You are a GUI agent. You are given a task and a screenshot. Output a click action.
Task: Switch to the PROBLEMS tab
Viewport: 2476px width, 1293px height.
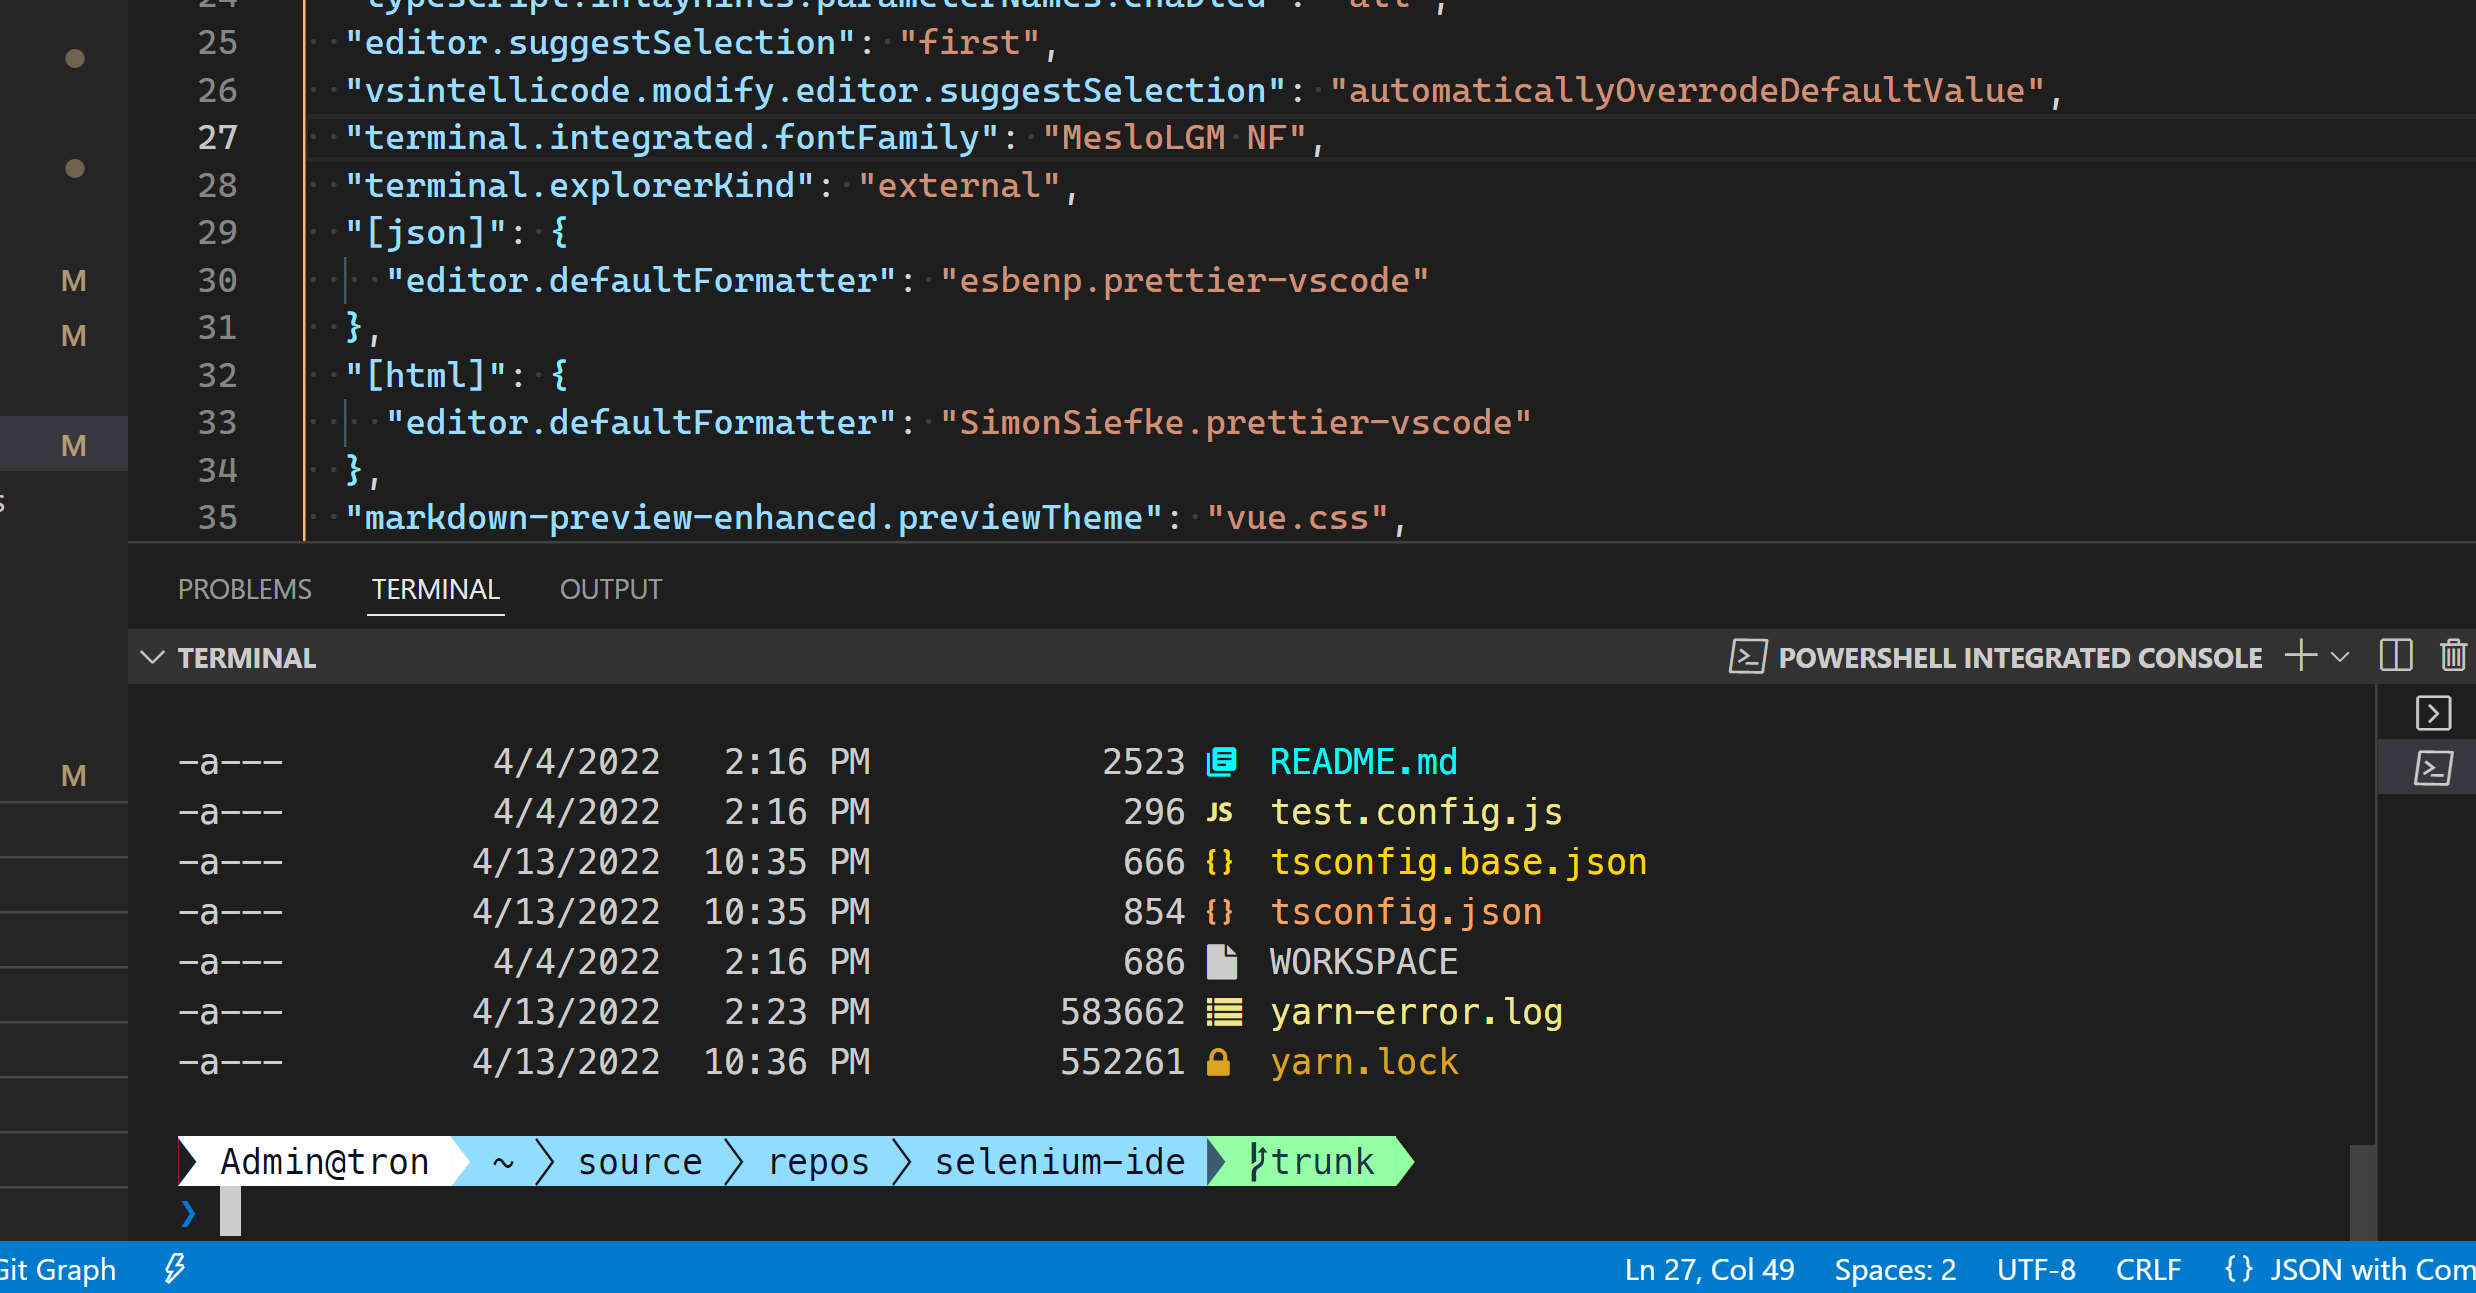coord(244,589)
